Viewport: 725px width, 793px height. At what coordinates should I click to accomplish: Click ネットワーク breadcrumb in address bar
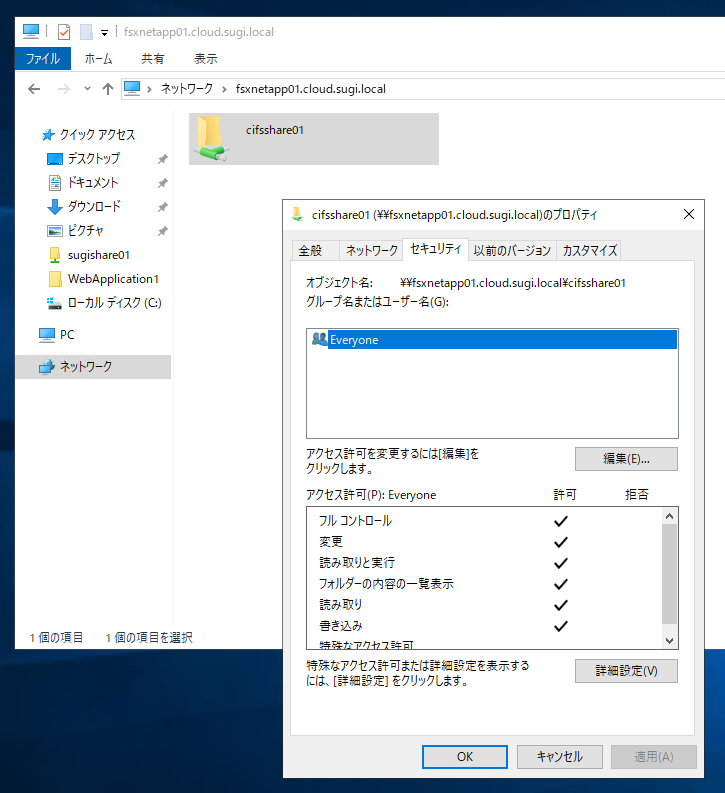pos(187,89)
